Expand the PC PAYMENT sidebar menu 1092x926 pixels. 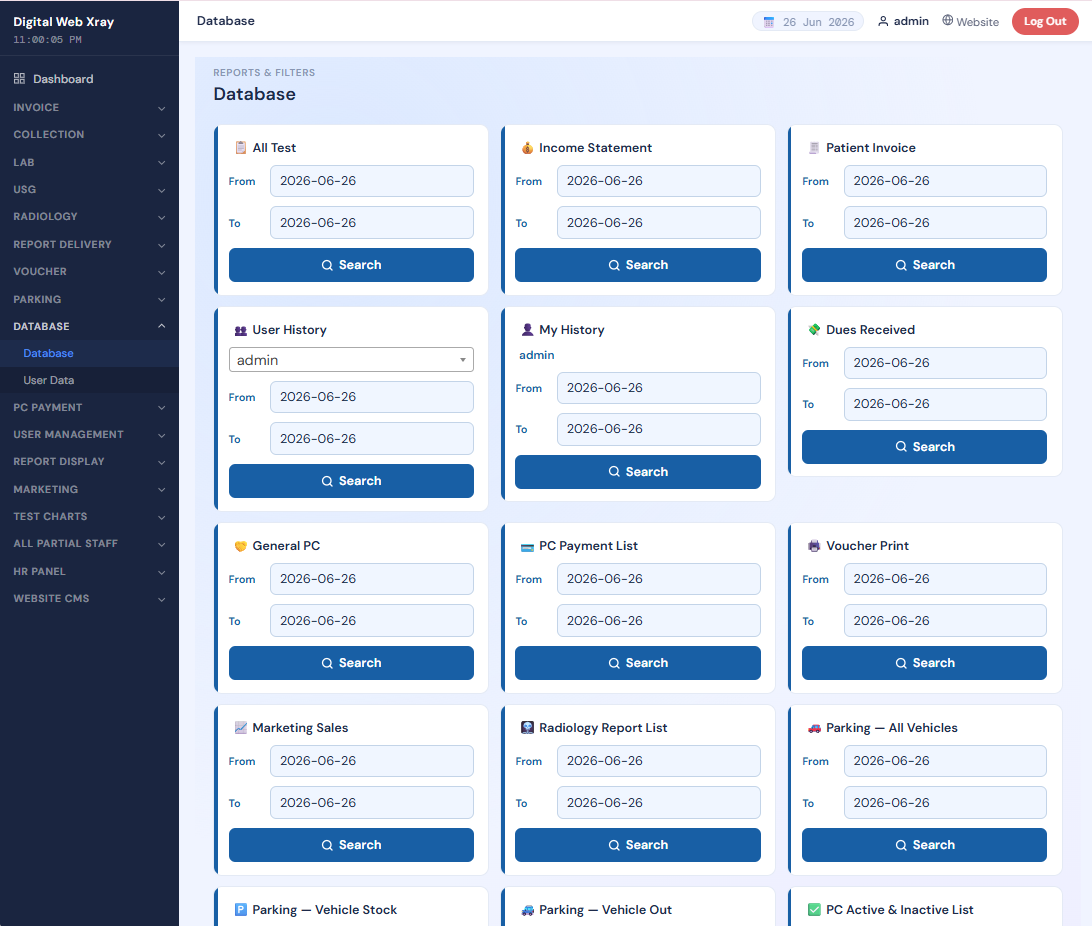point(89,407)
